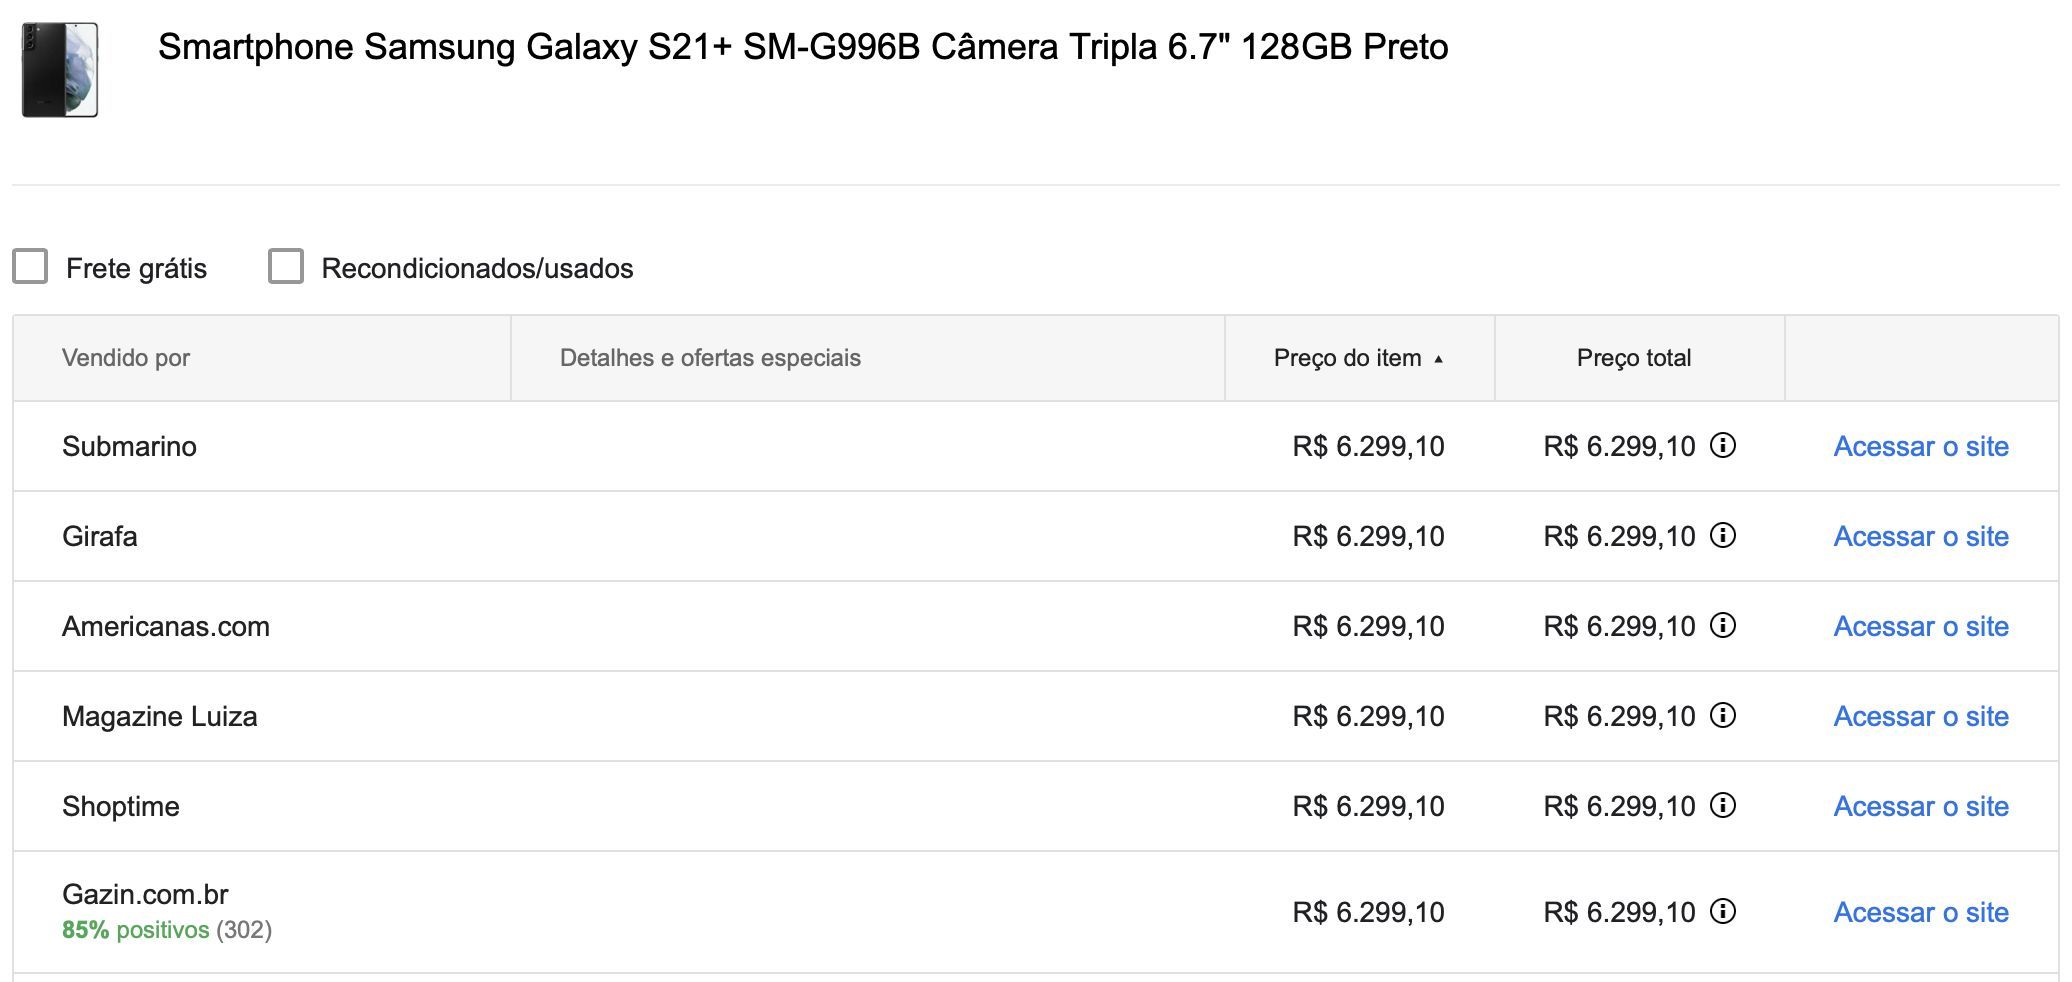Image resolution: width=2072 pixels, height=982 pixels.
Task: Show total price info for Americanas.com
Action: click(x=1722, y=625)
